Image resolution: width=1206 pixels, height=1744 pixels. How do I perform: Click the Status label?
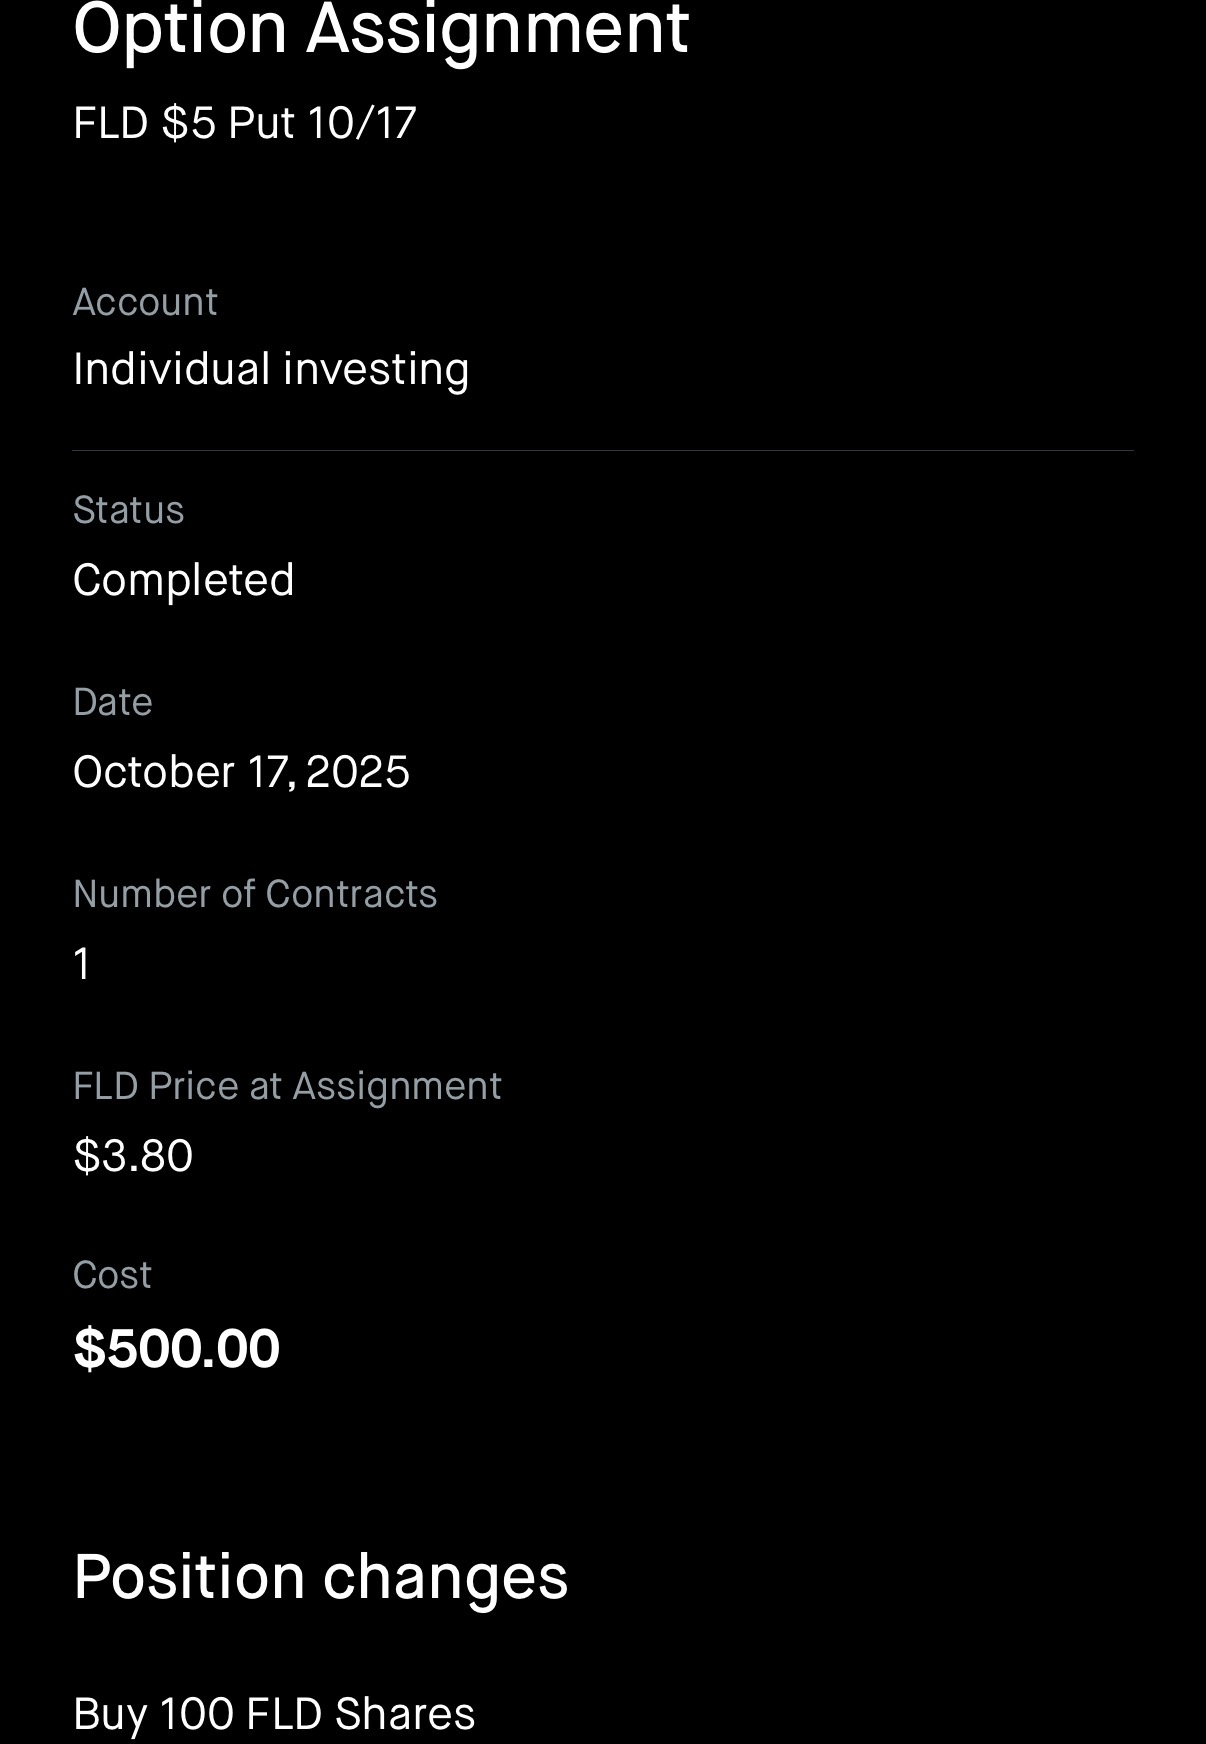[x=128, y=510]
